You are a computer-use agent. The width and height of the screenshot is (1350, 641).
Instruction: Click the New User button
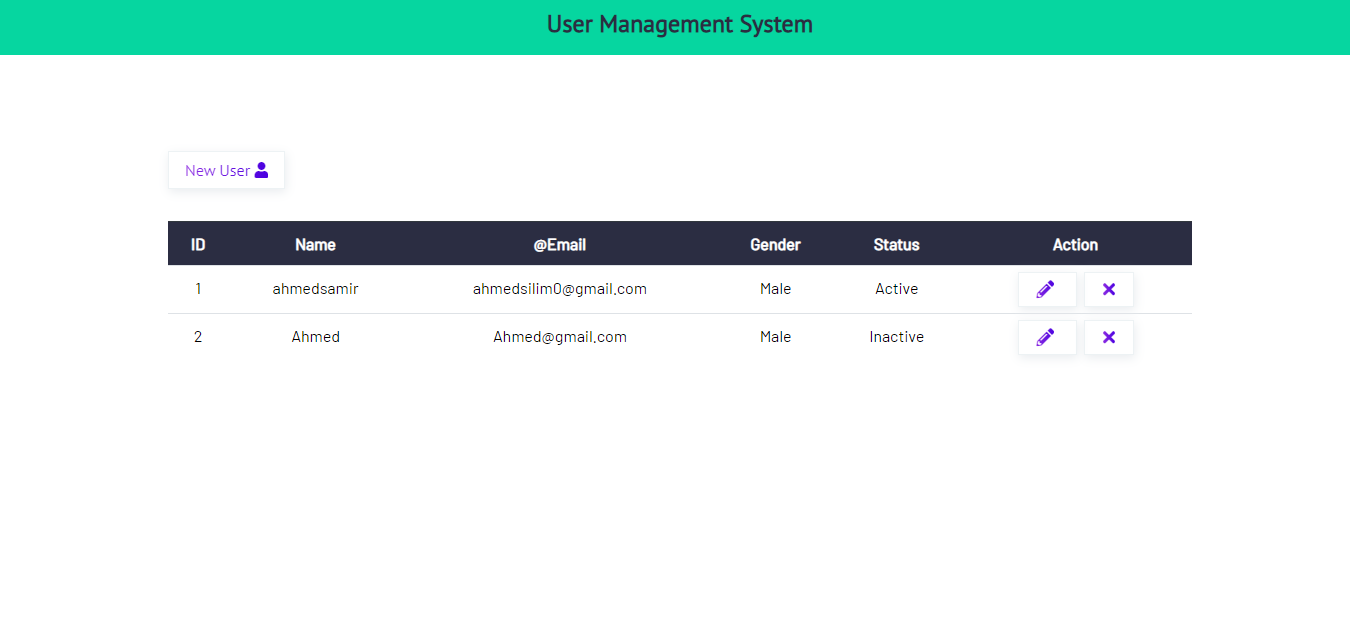226,170
